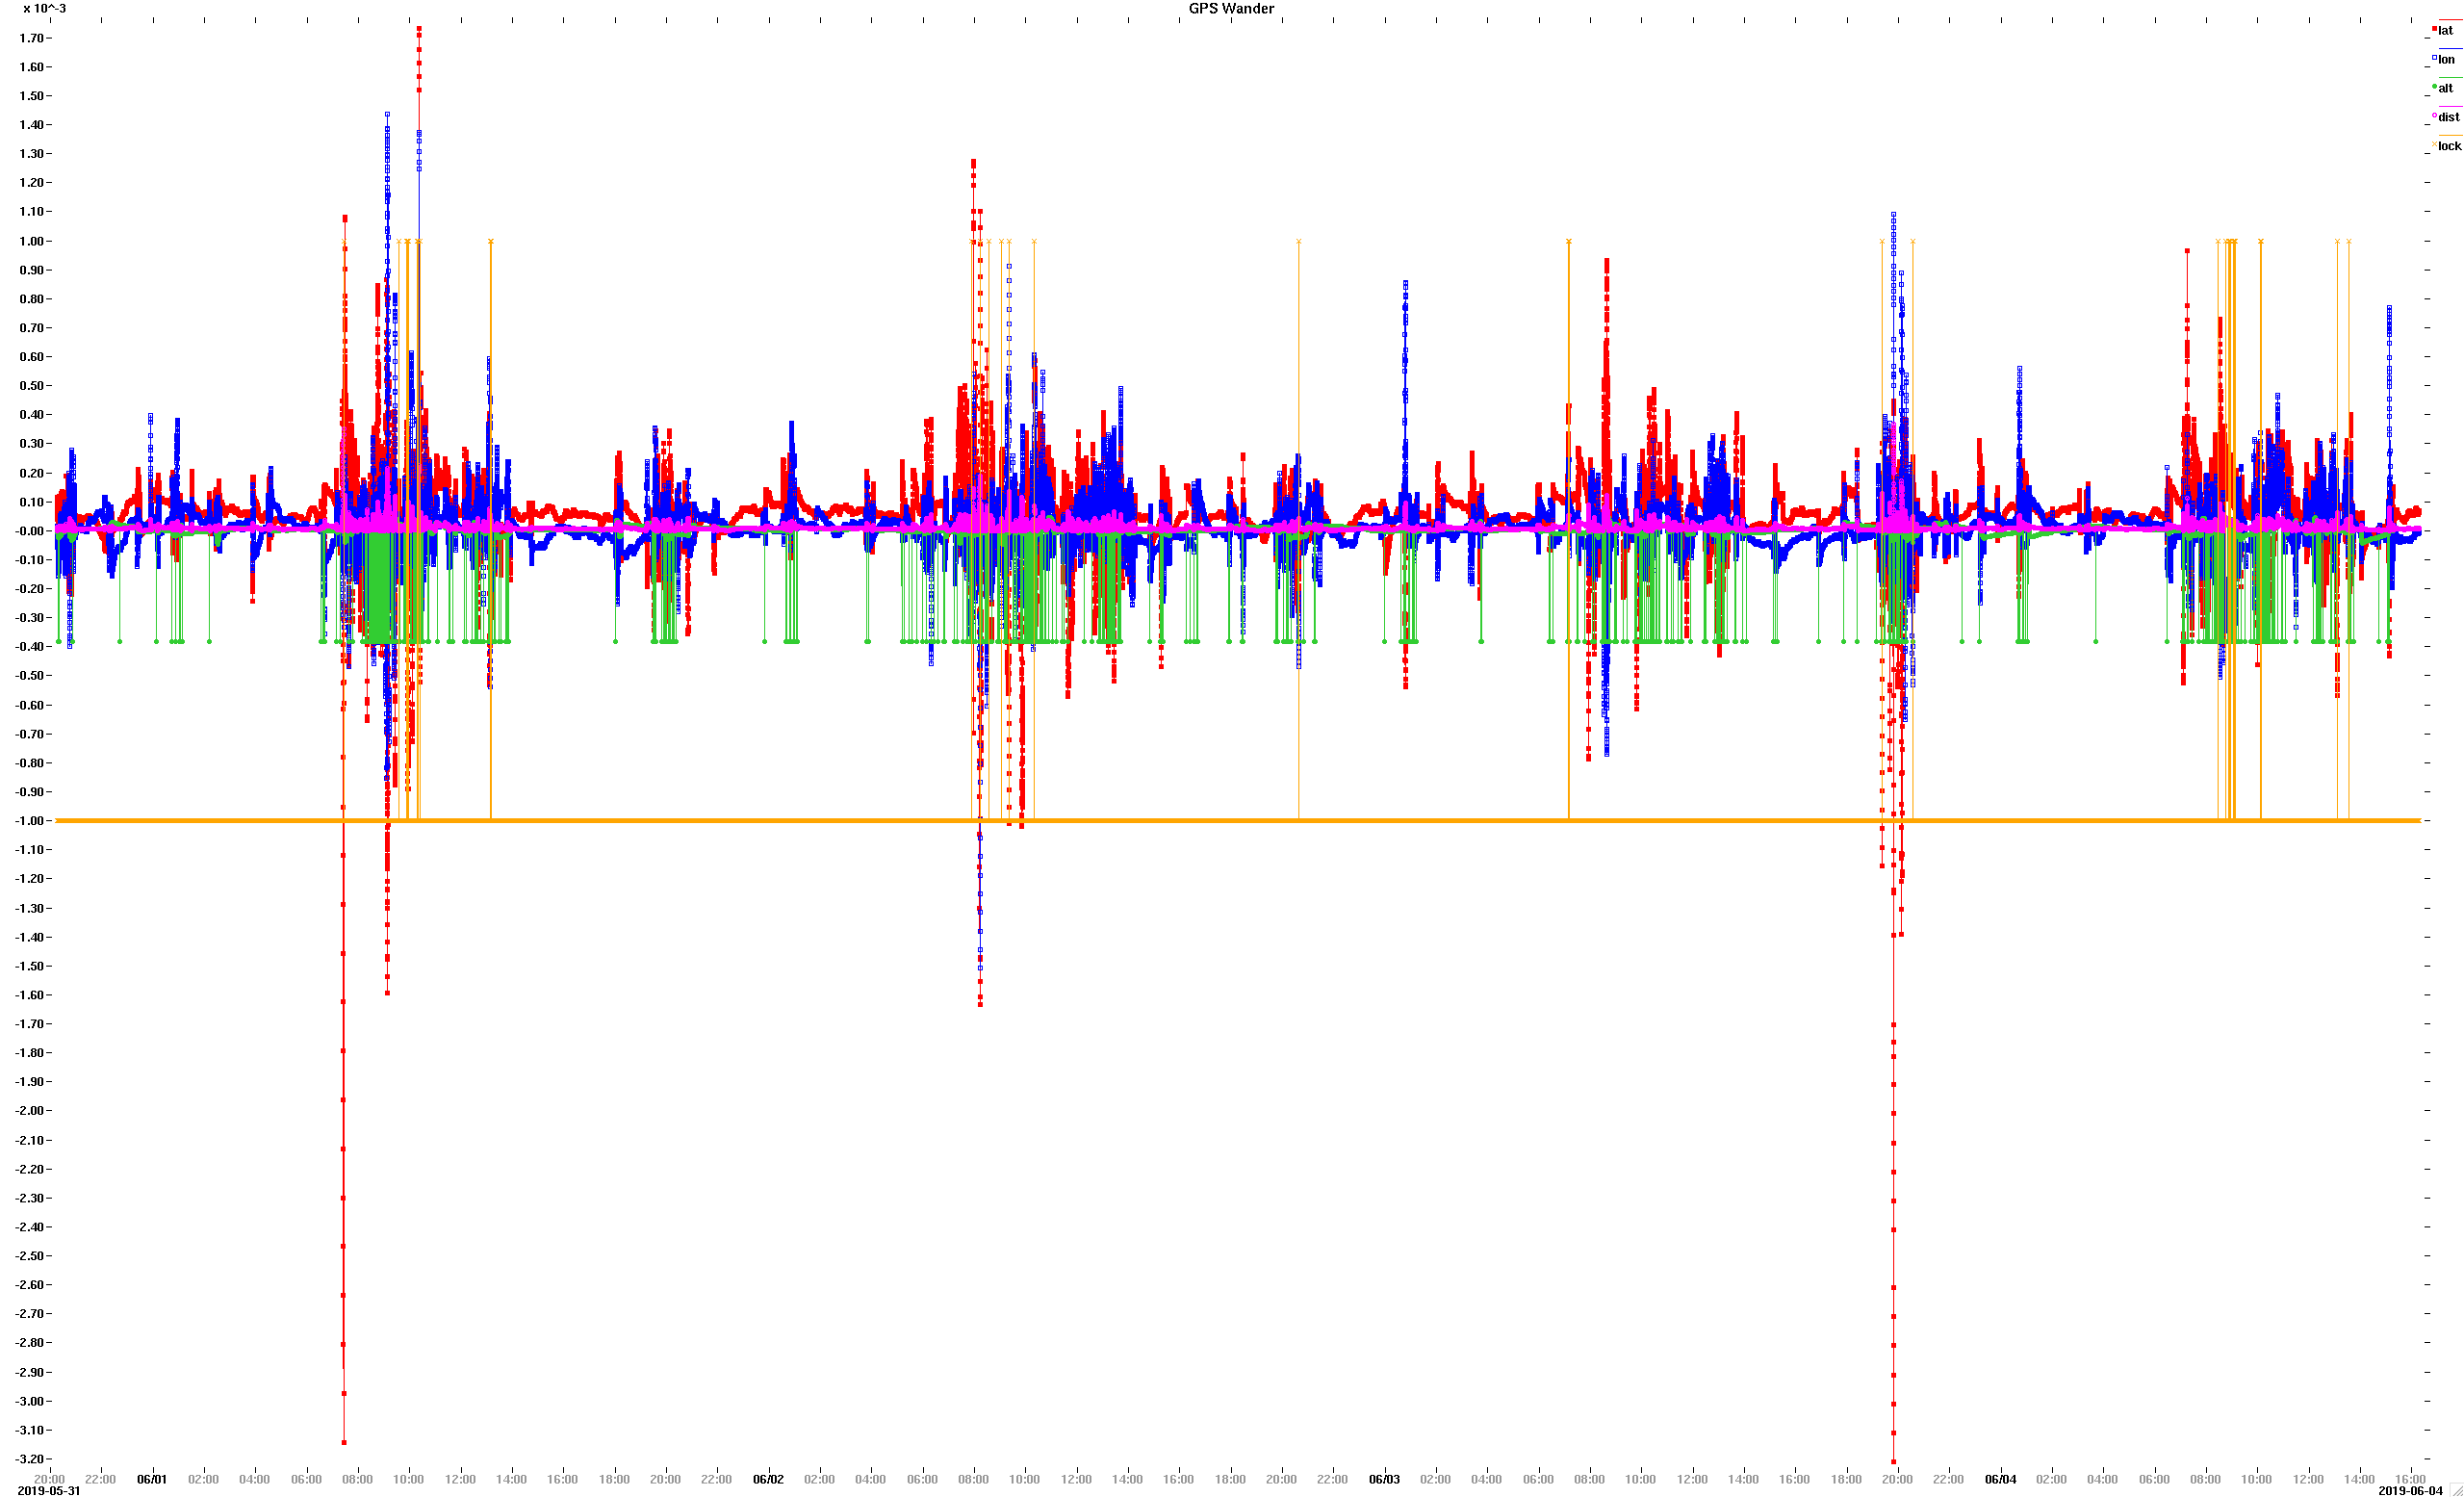Click the orange X lock legend marker
Image resolution: width=2464 pixels, height=1497 pixels.
[x=2435, y=145]
